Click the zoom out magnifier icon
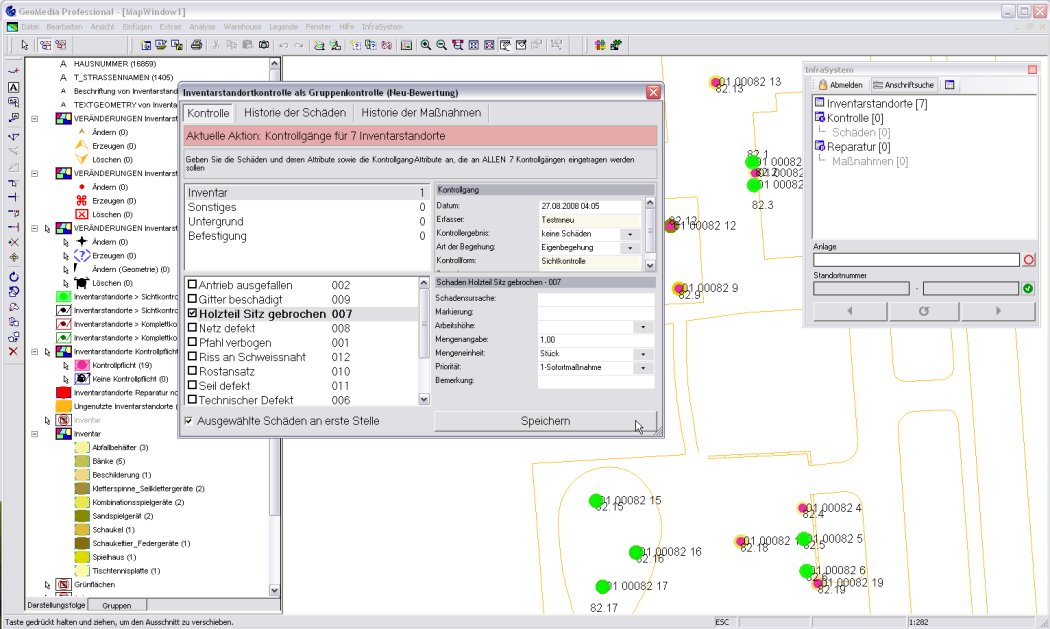 click(x=441, y=45)
